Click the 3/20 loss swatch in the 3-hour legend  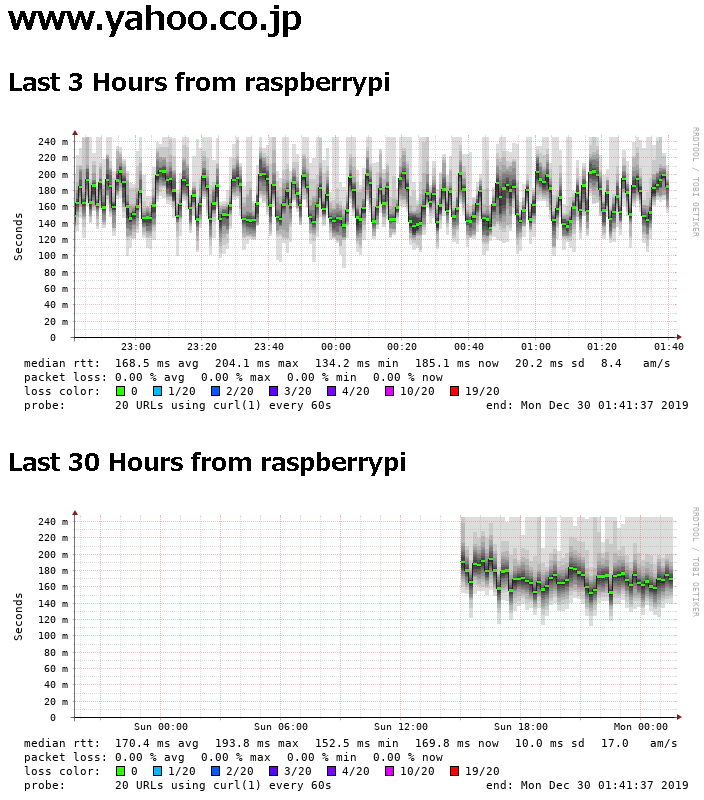pos(273,391)
